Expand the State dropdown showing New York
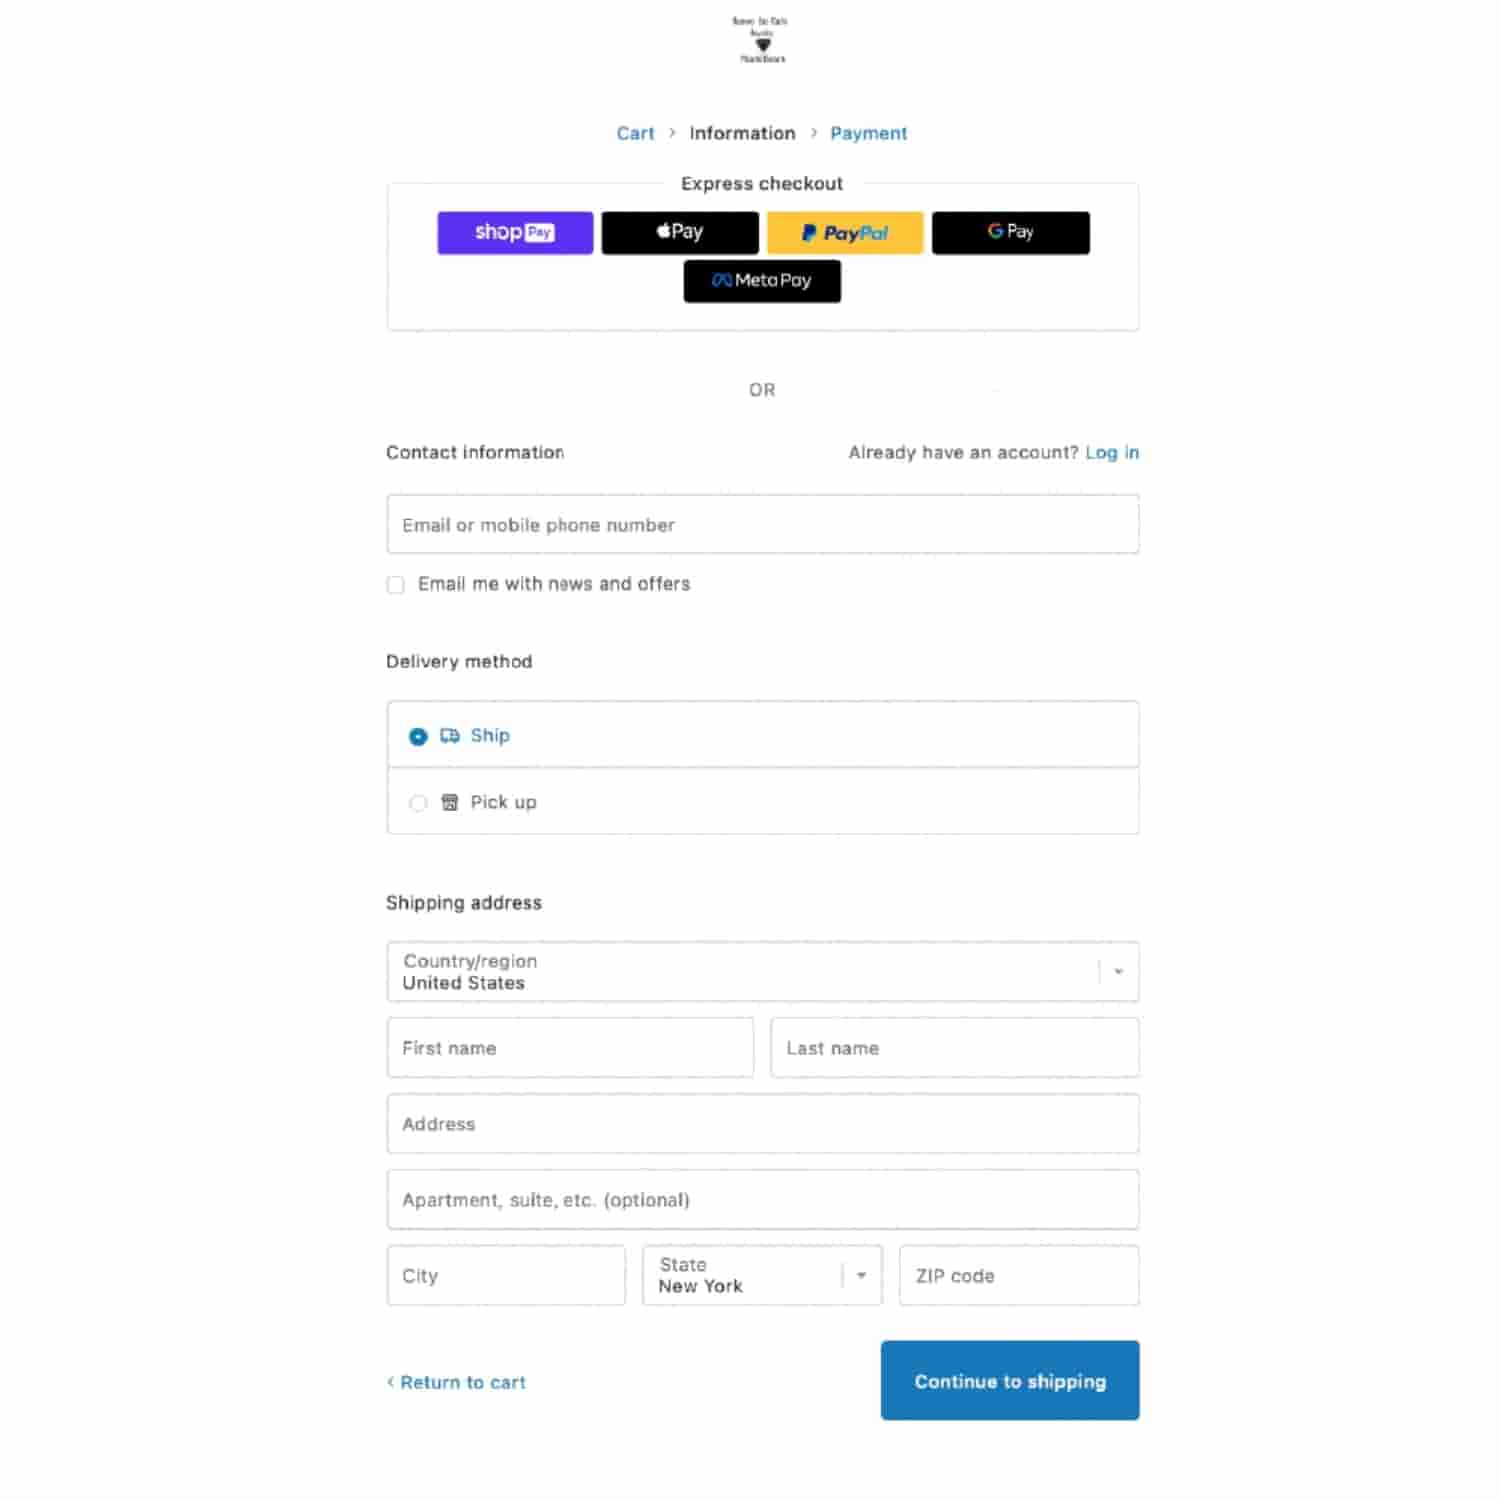This screenshot has width=1500, height=1500. point(762,1275)
